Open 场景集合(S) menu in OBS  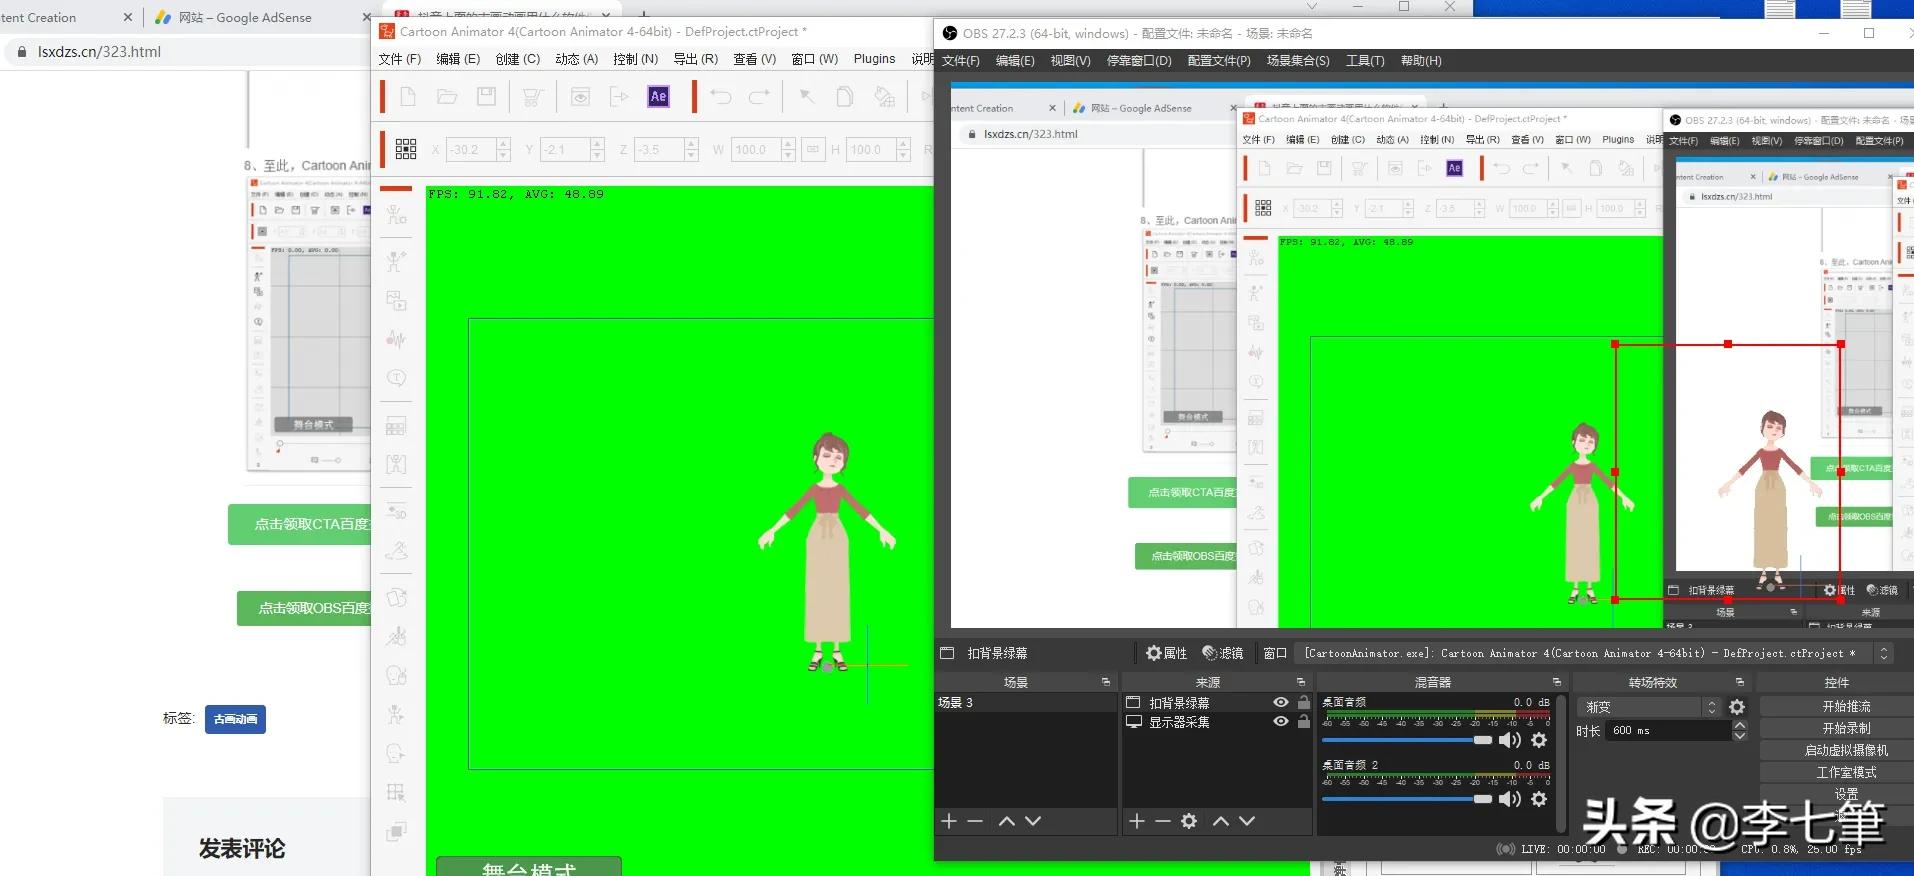coord(1298,61)
